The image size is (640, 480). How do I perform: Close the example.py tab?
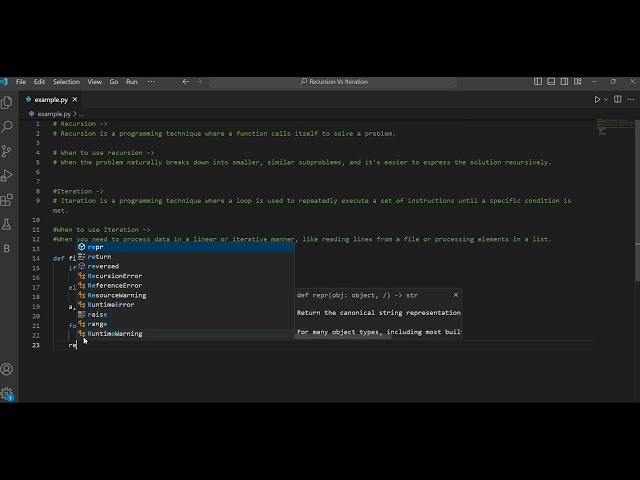point(75,99)
